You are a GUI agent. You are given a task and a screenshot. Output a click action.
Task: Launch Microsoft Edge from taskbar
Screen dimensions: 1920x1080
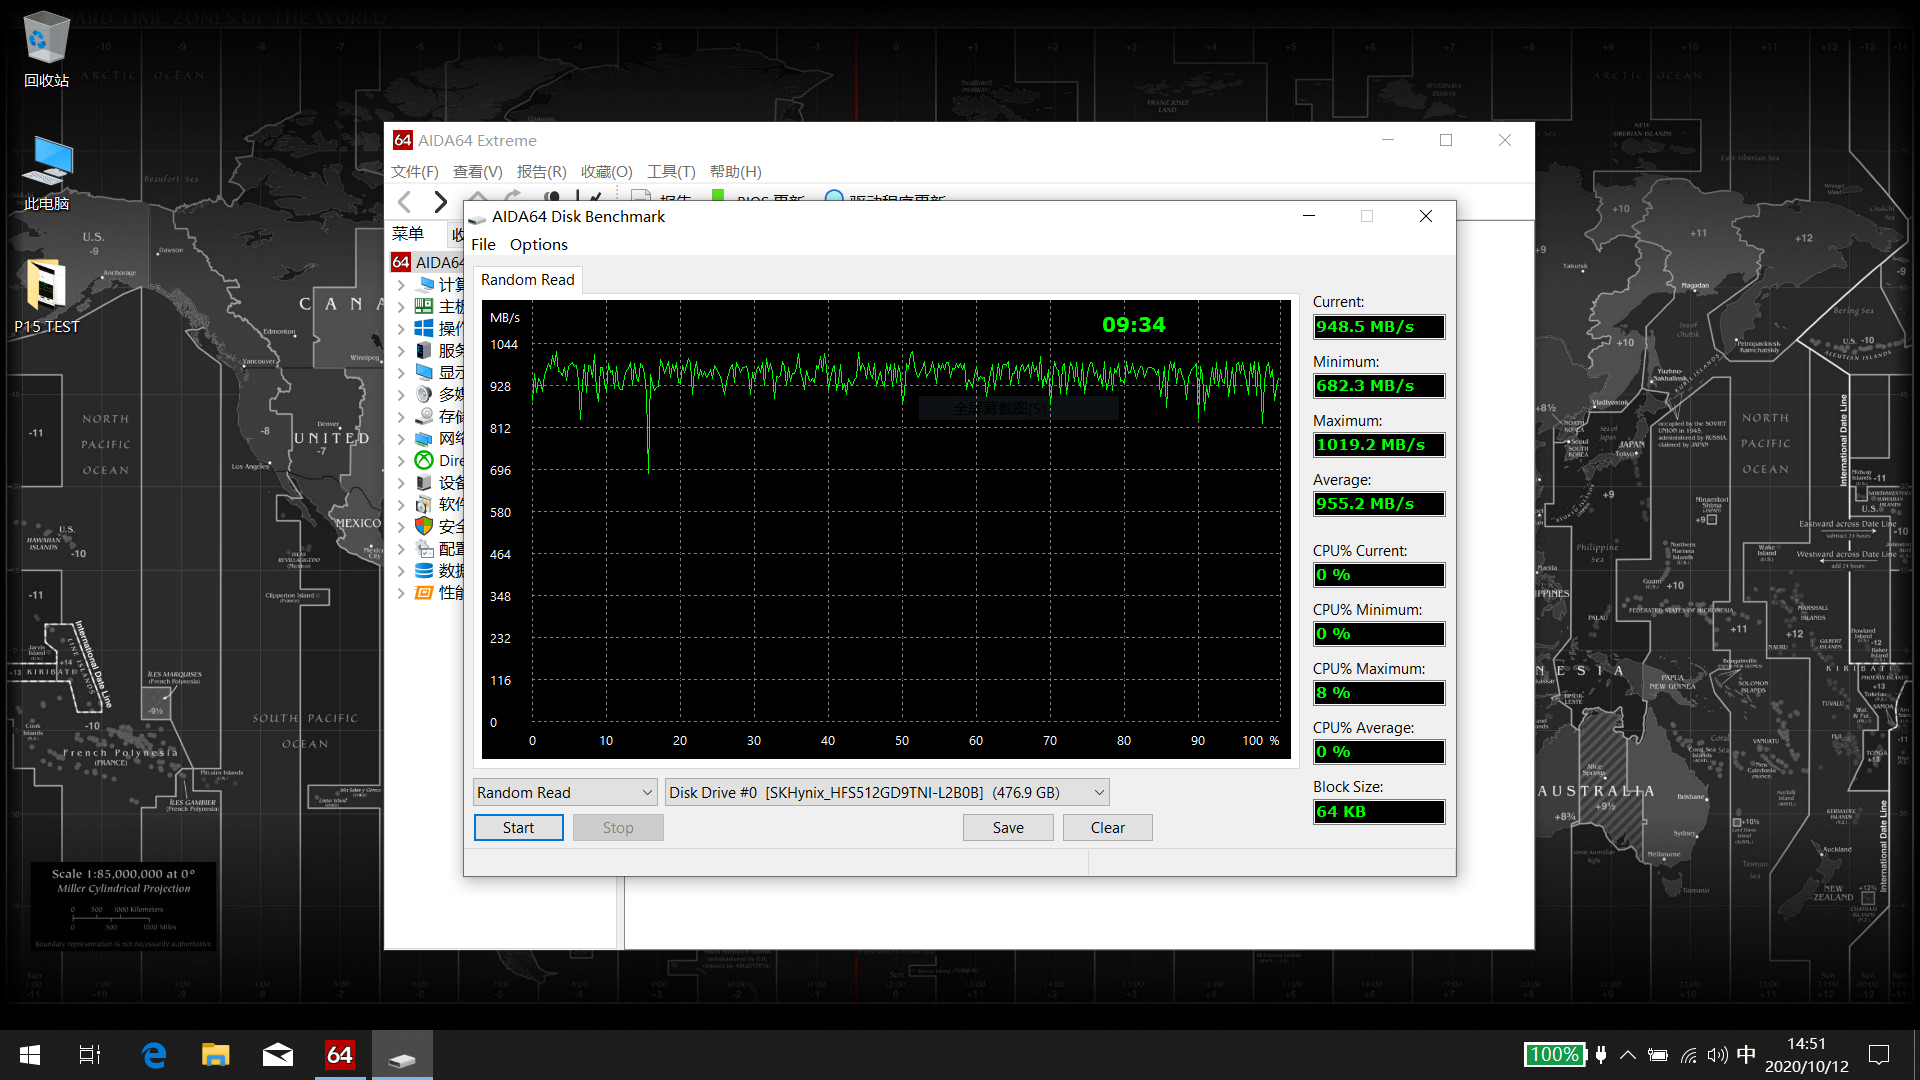[x=154, y=1055]
